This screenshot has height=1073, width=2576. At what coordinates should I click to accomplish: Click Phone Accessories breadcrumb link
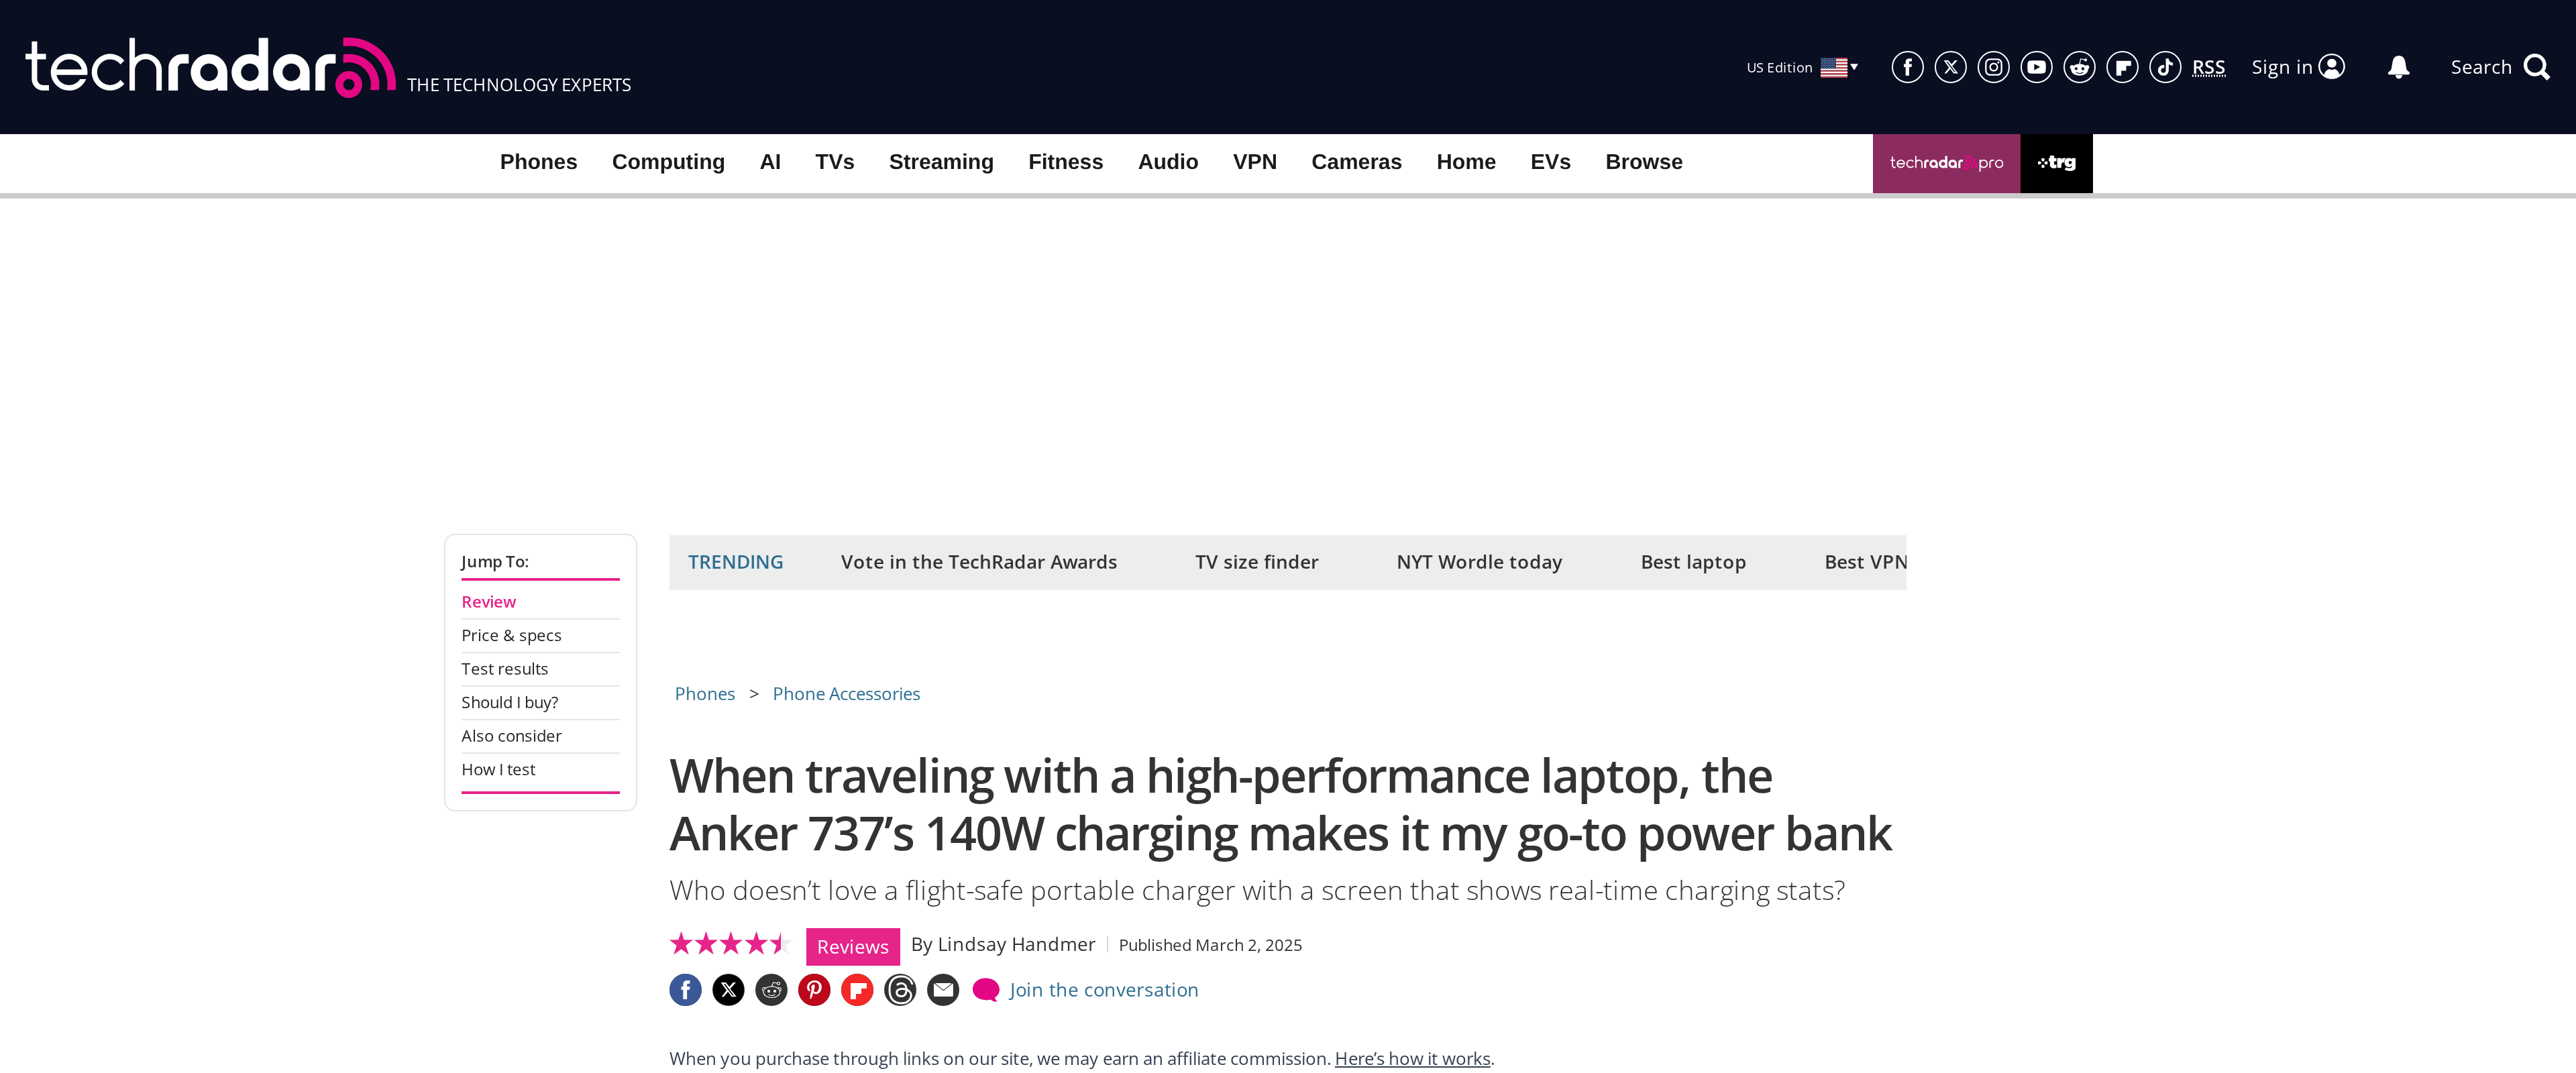[846, 694]
